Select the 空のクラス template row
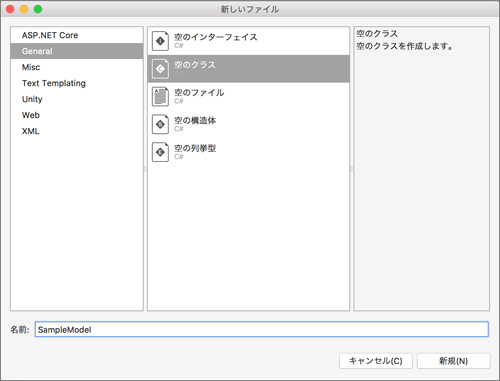The width and height of the screenshot is (500, 381). (x=248, y=69)
